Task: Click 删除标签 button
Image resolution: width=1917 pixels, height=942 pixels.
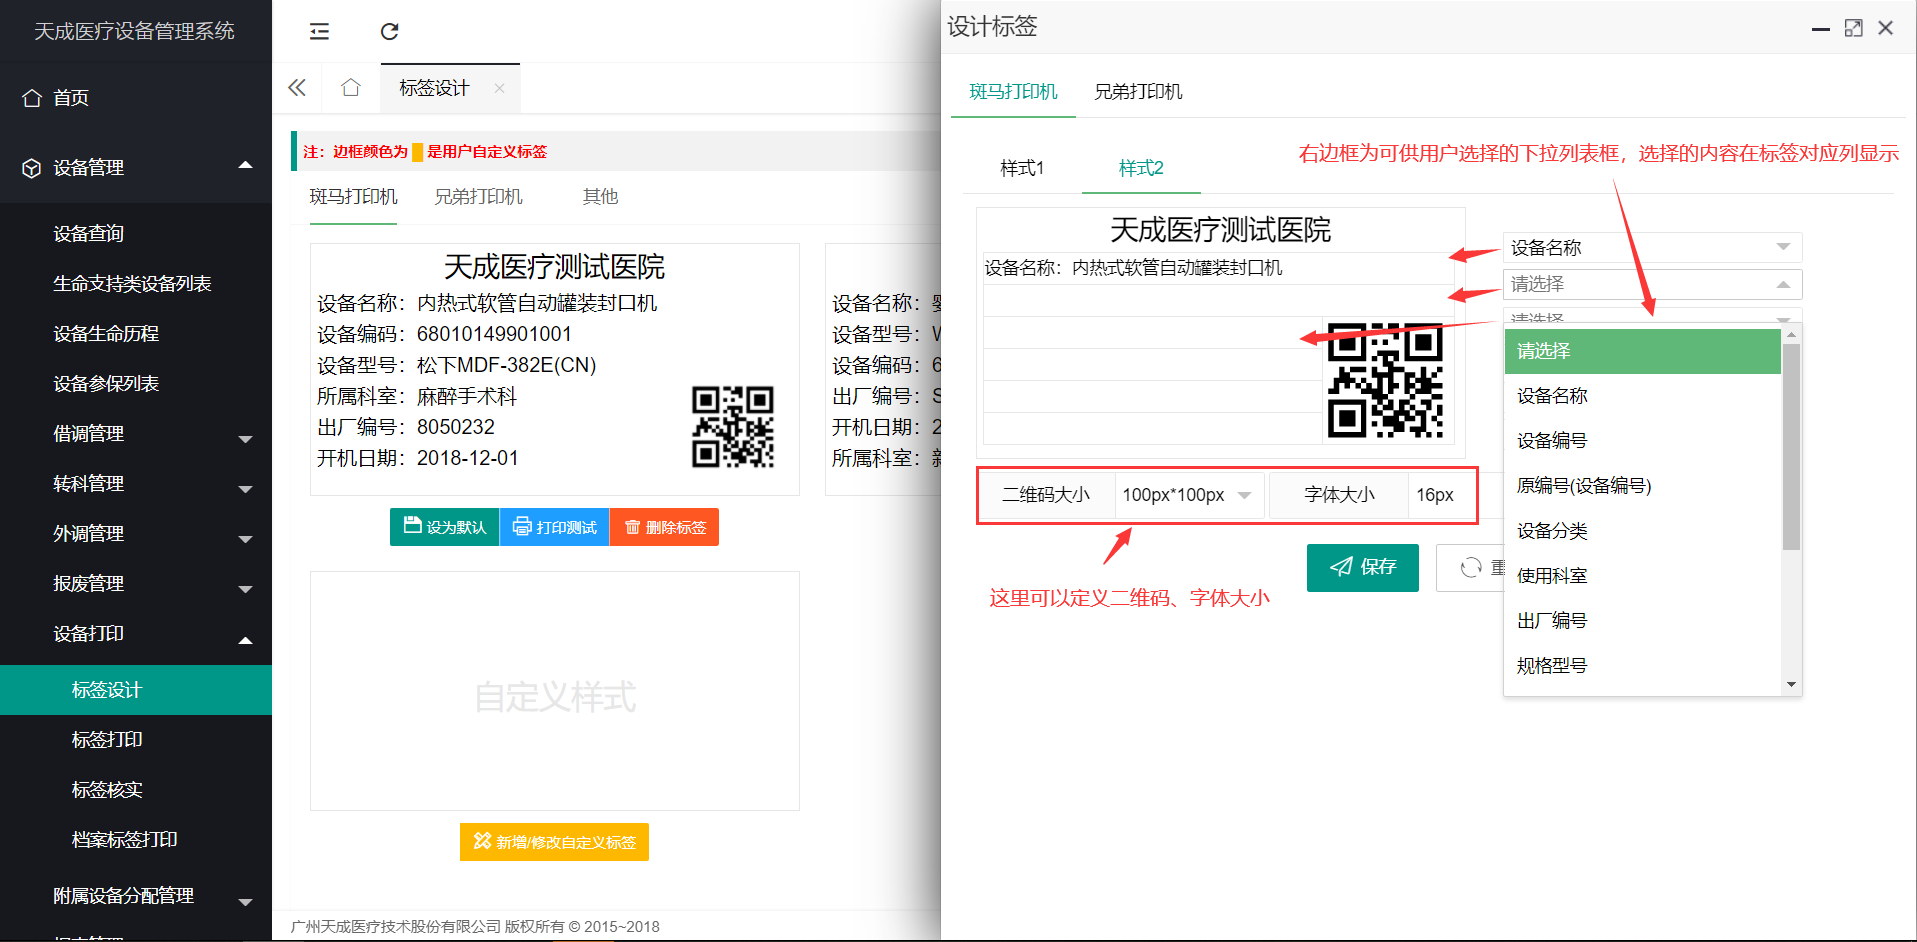Action: 664,527
